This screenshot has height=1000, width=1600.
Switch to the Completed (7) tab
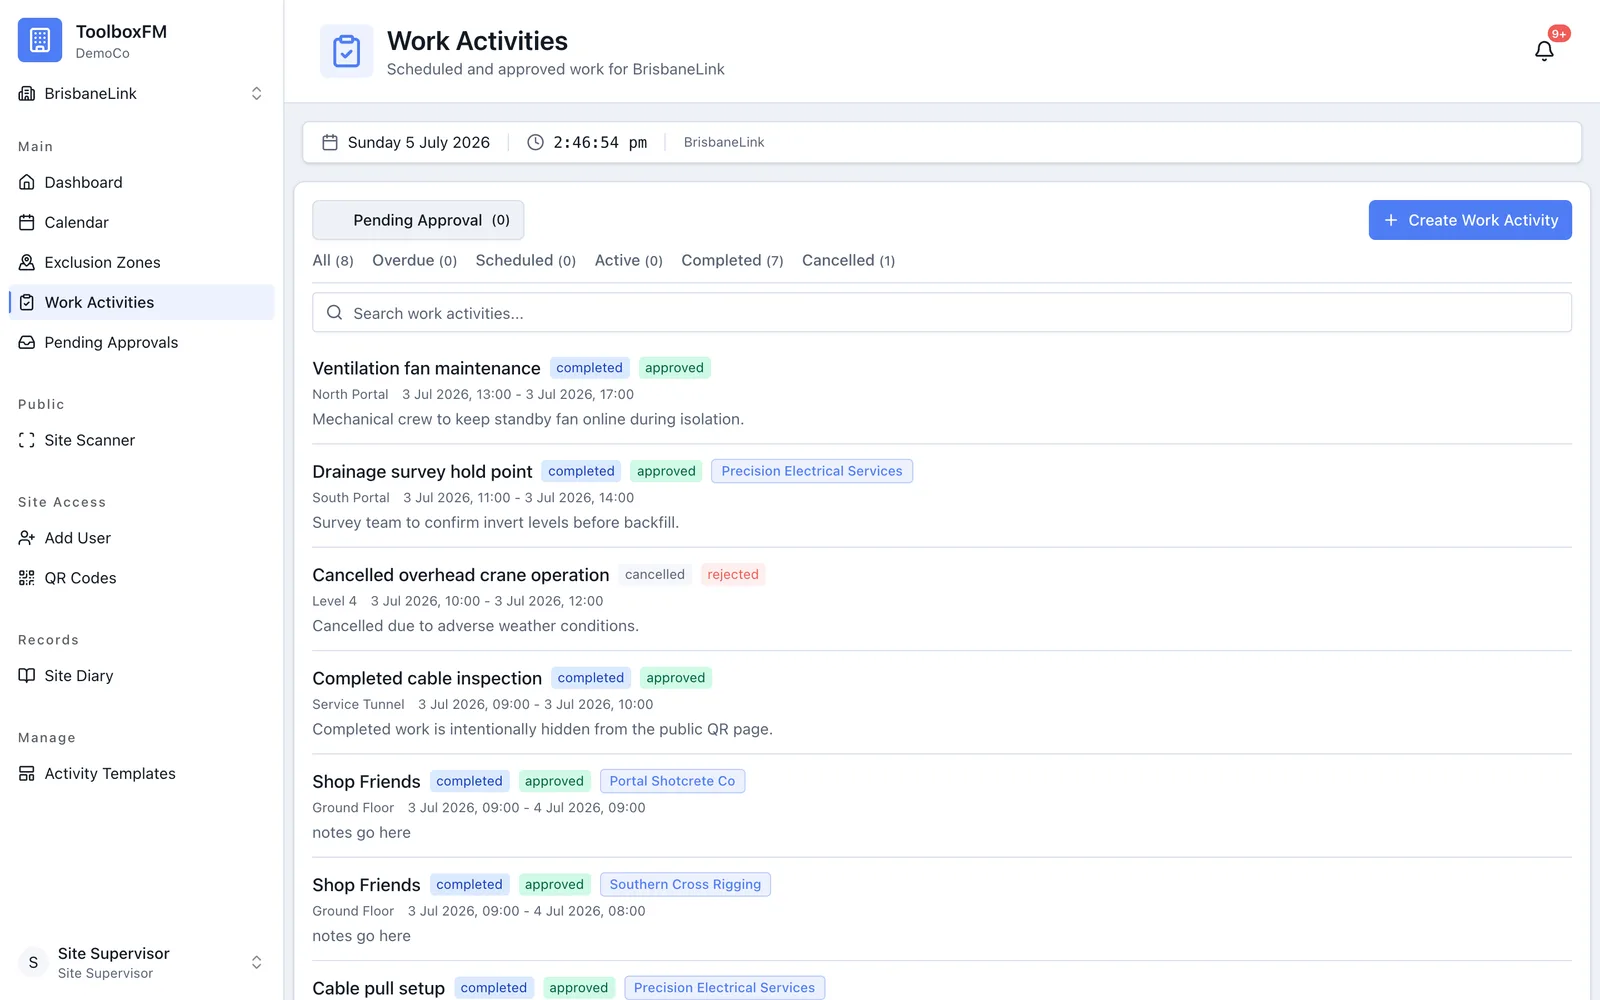(732, 260)
